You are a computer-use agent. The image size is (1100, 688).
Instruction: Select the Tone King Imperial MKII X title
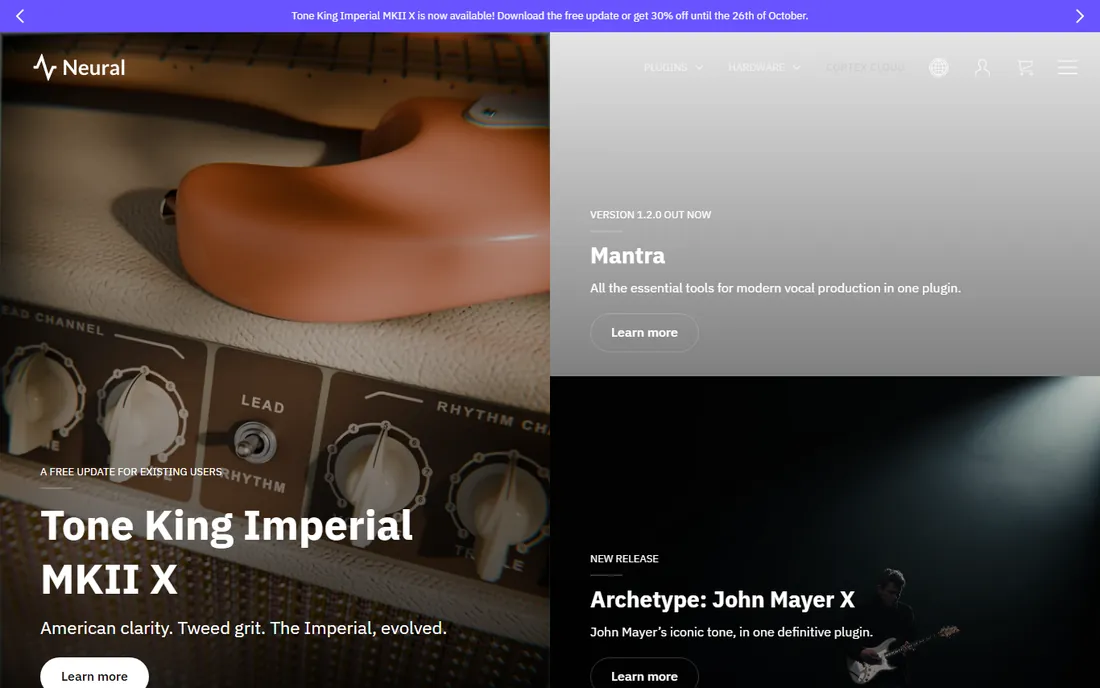(x=227, y=552)
